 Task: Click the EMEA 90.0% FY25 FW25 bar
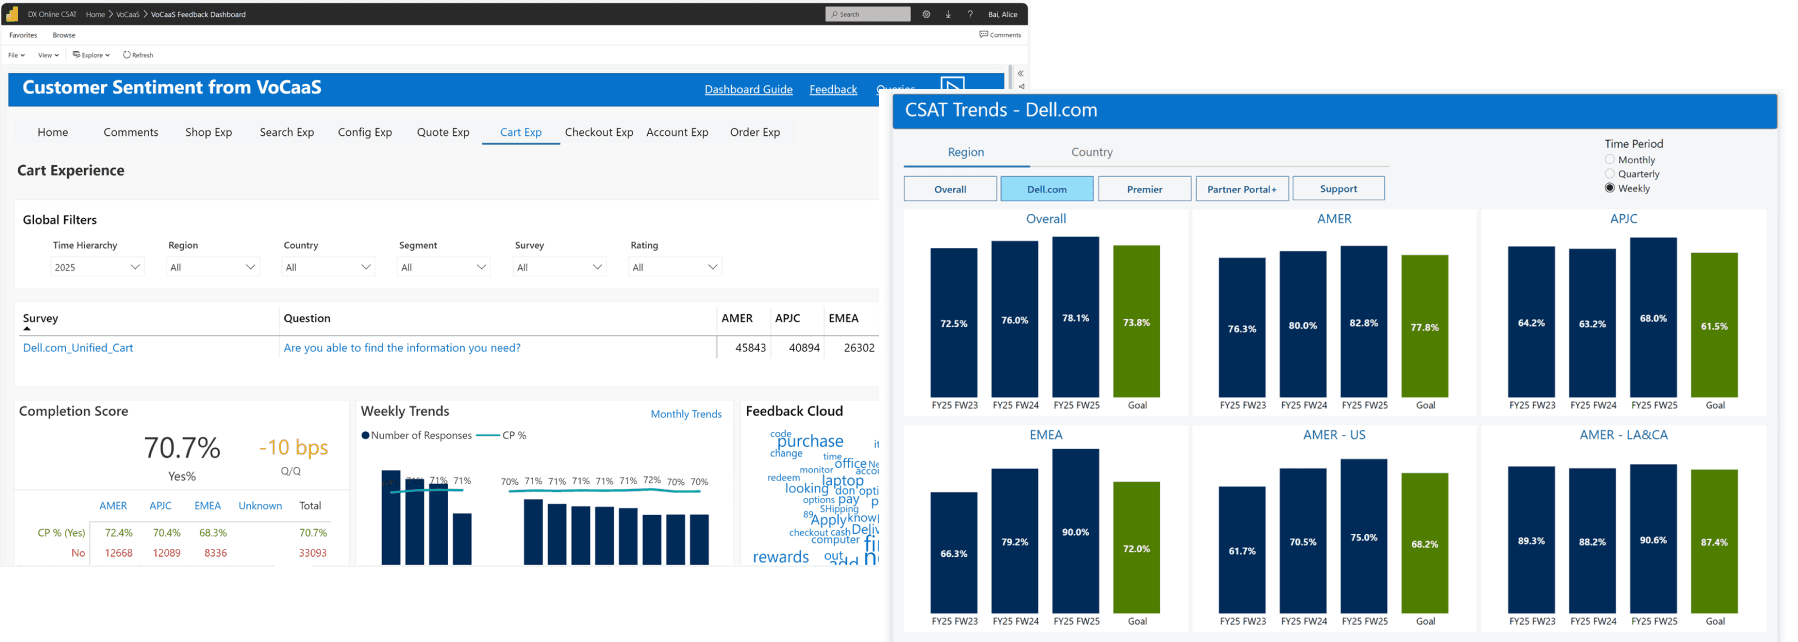(x=1076, y=531)
